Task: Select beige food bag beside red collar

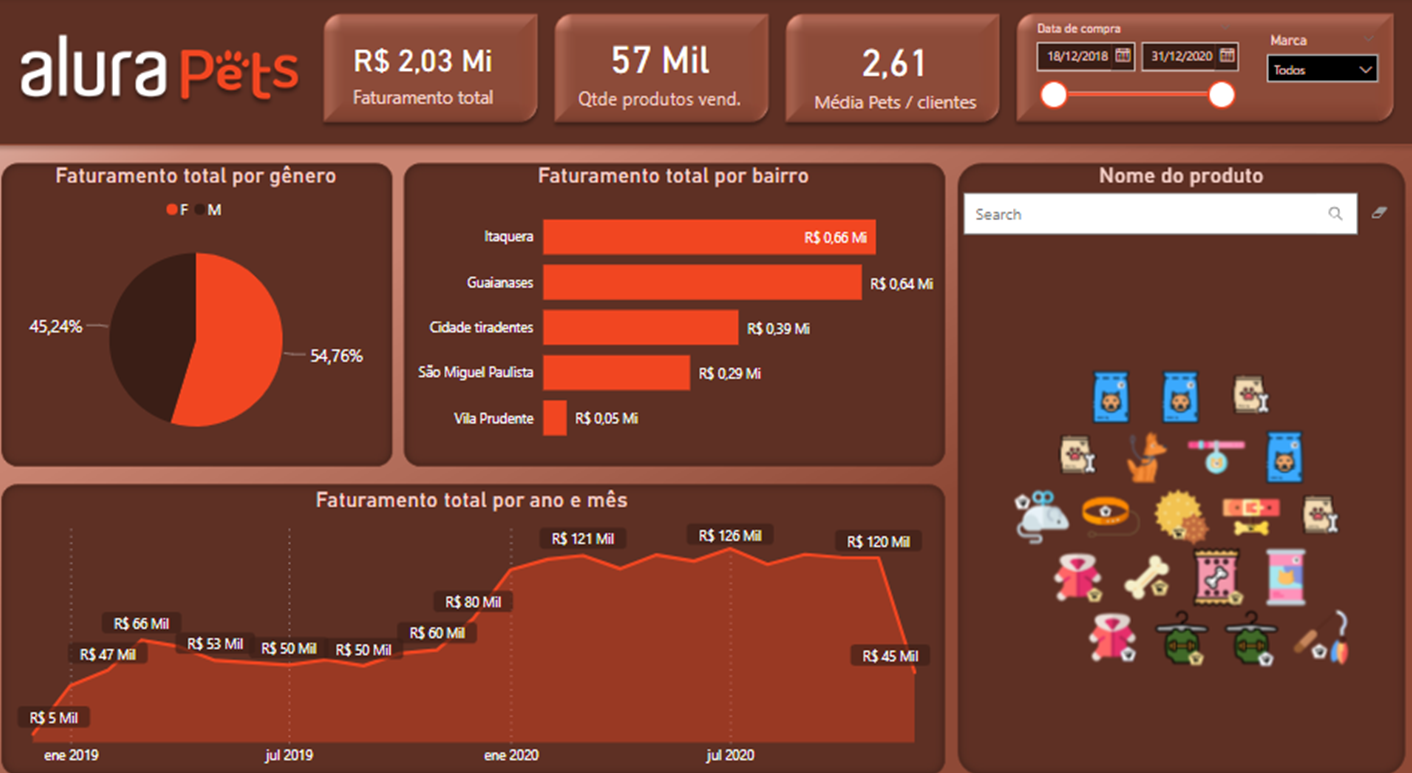Action: coord(1320,515)
